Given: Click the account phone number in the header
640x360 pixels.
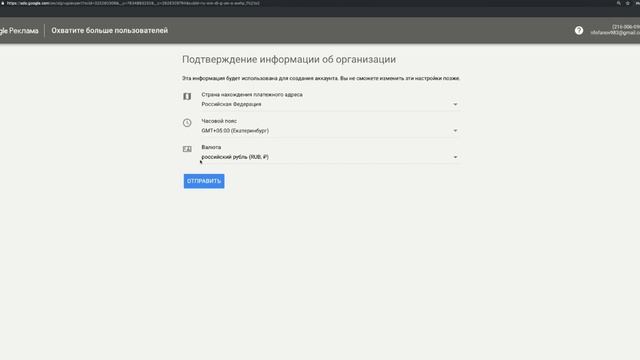Looking at the screenshot, I should click(626, 27).
